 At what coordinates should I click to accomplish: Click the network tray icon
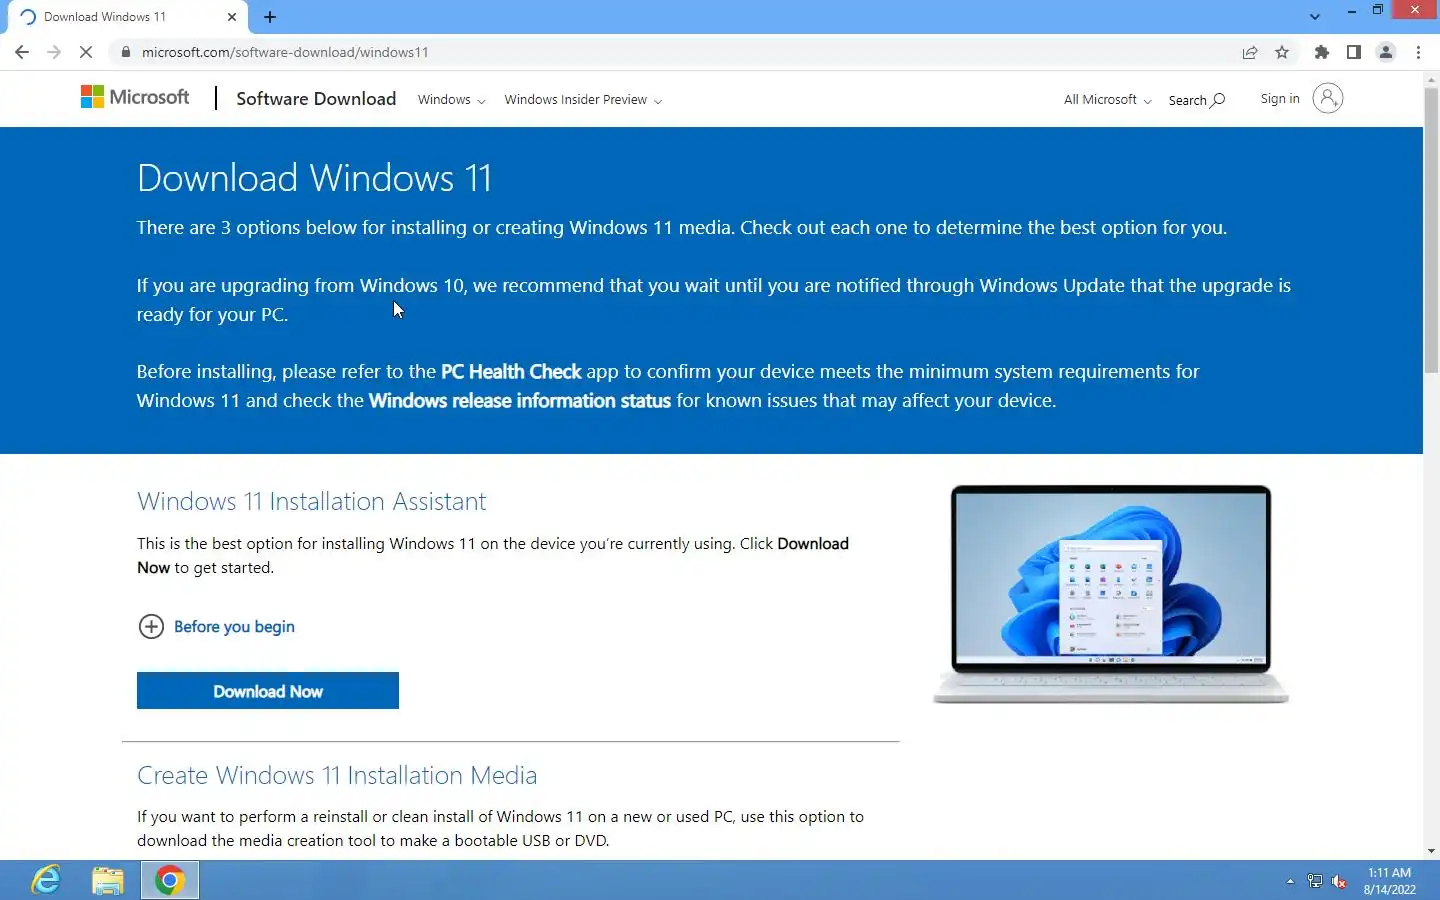[1315, 881]
